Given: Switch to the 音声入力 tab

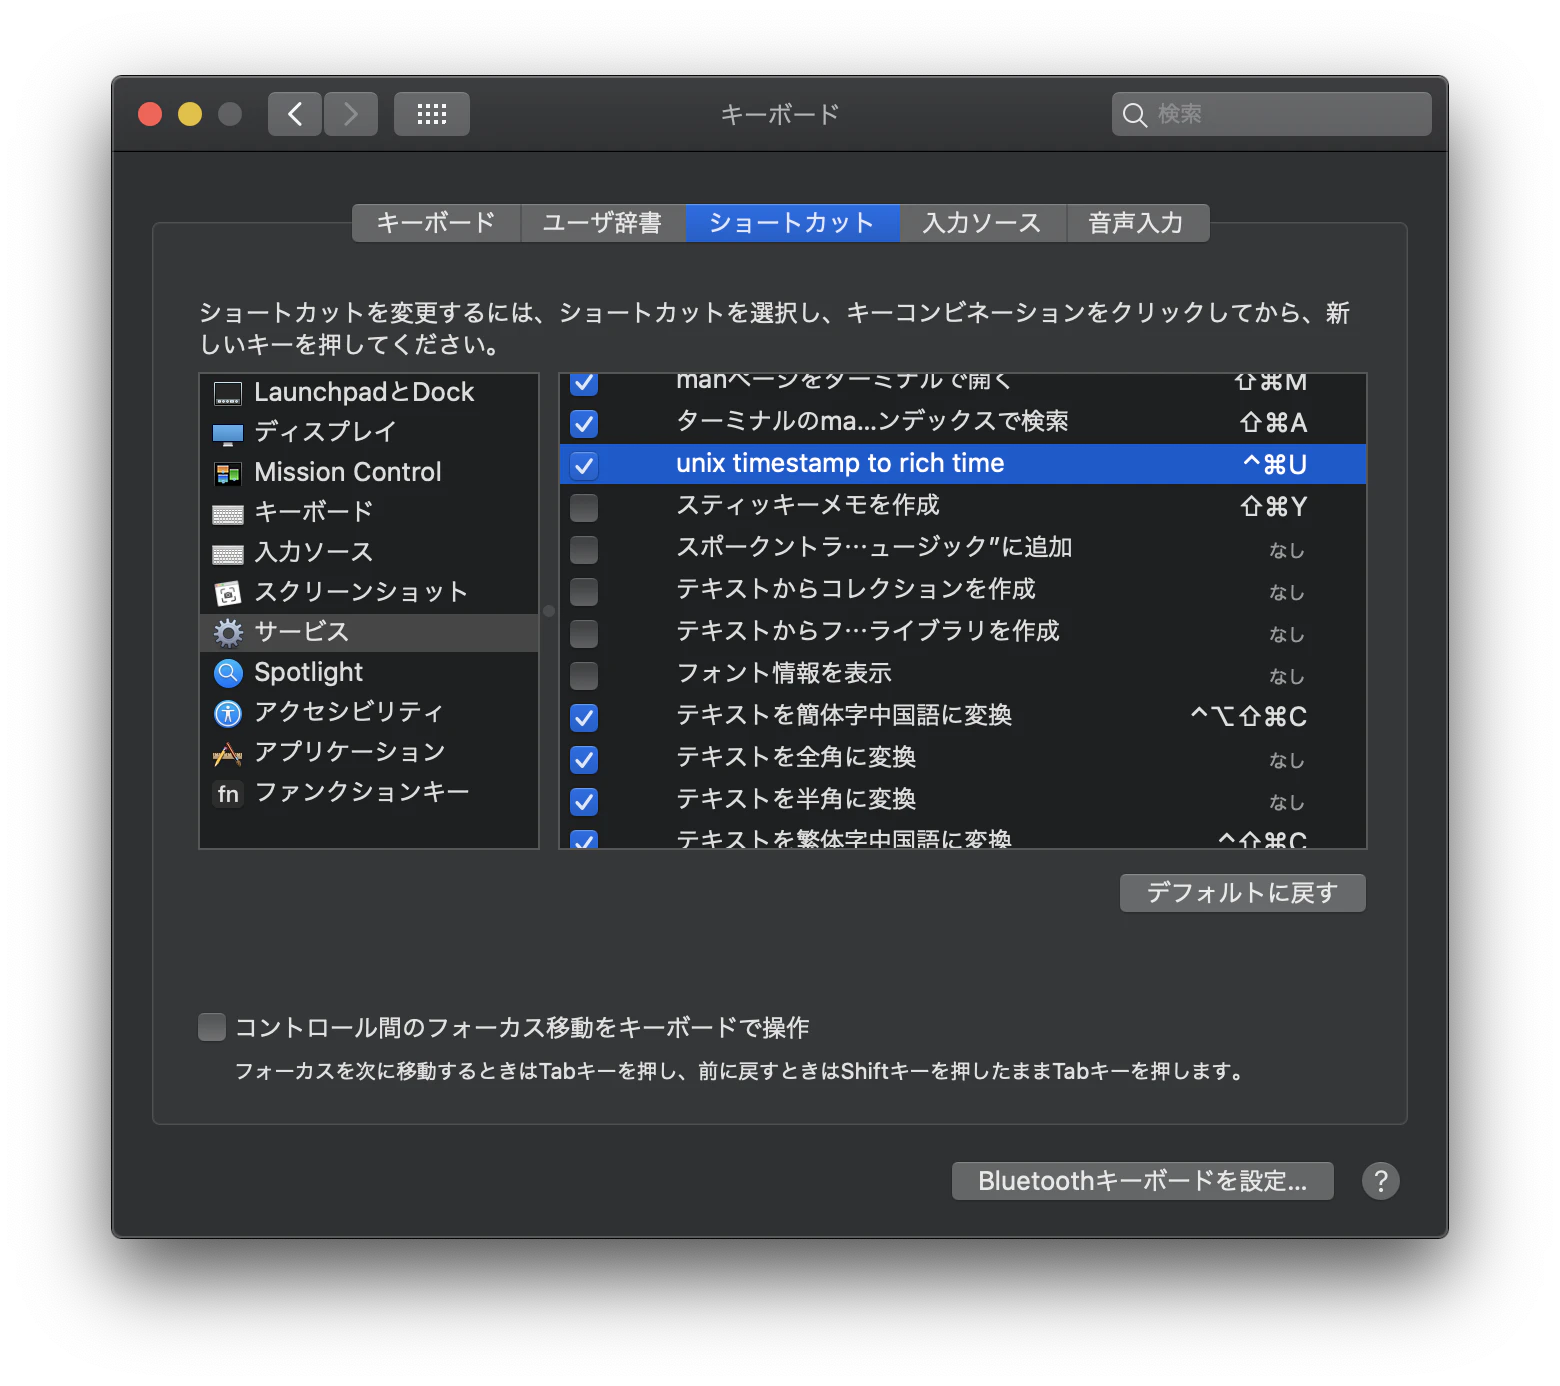Looking at the screenshot, I should pos(1137,223).
